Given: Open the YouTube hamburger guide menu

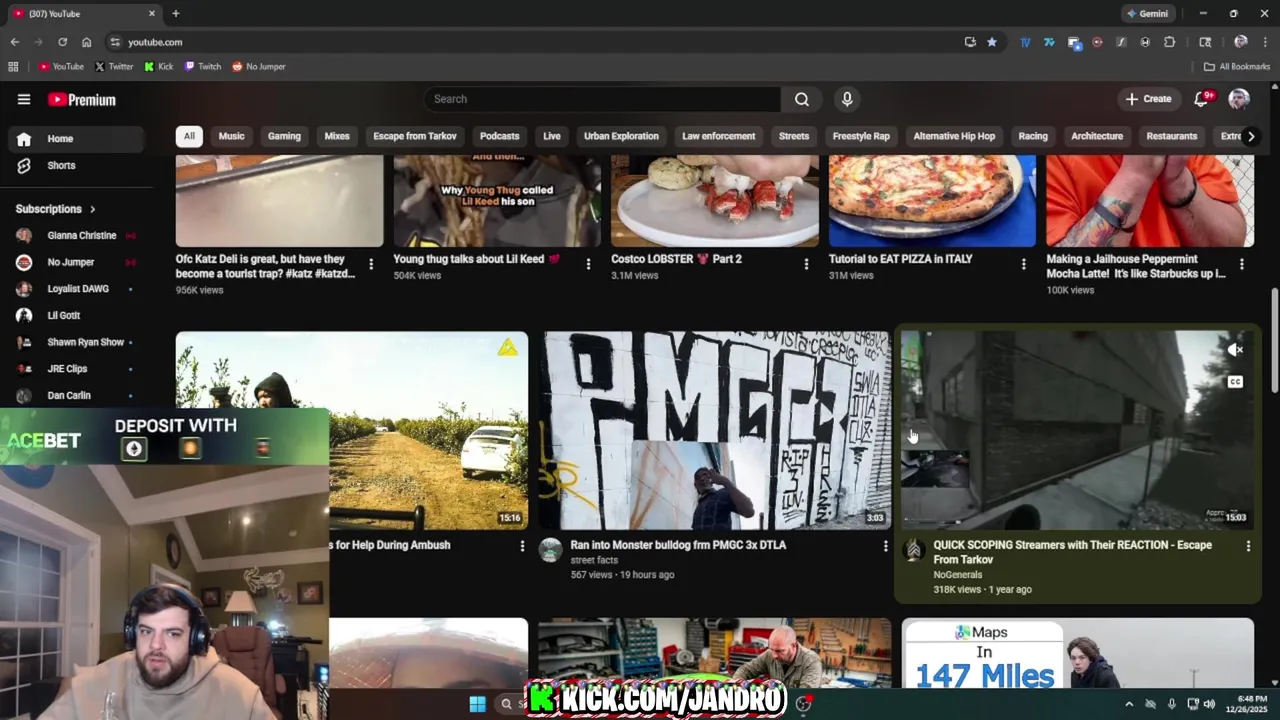Looking at the screenshot, I should click(24, 99).
